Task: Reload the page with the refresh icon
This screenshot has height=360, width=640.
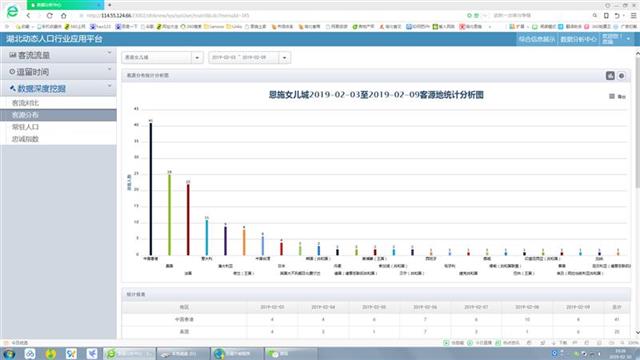Action: pos(49,16)
